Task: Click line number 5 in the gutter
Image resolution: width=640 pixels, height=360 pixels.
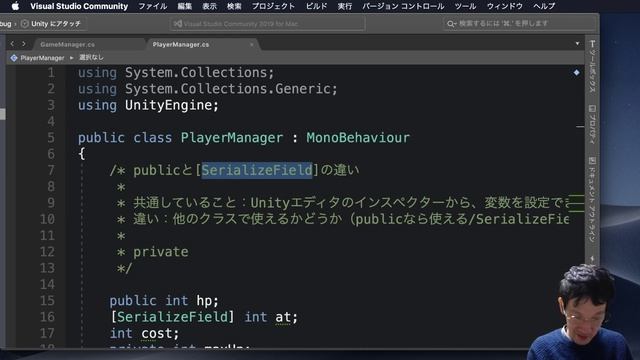Action: click(51, 138)
